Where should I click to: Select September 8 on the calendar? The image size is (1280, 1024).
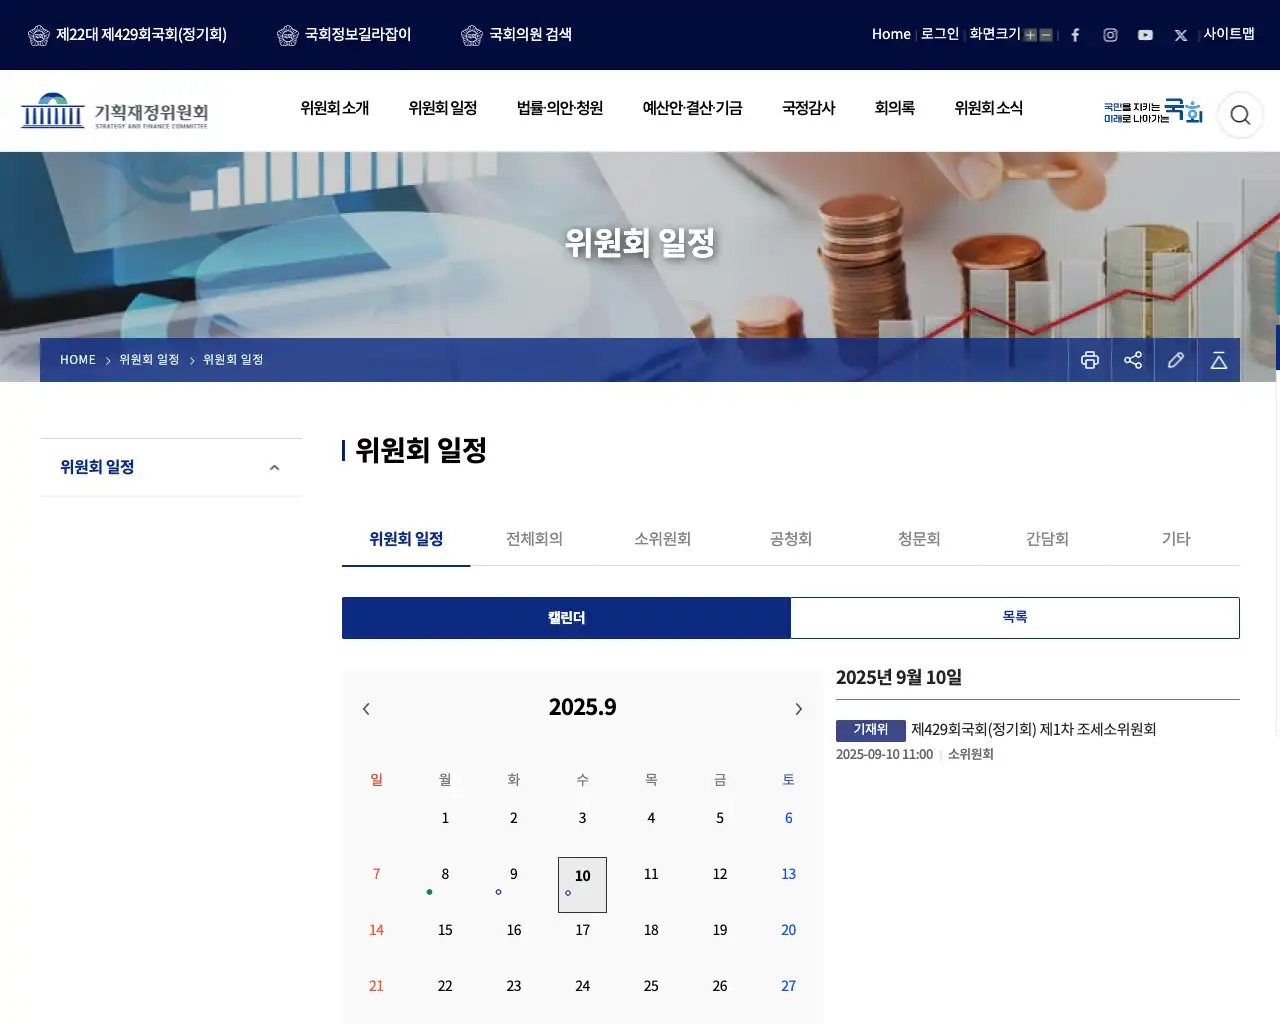click(x=445, y=875)
